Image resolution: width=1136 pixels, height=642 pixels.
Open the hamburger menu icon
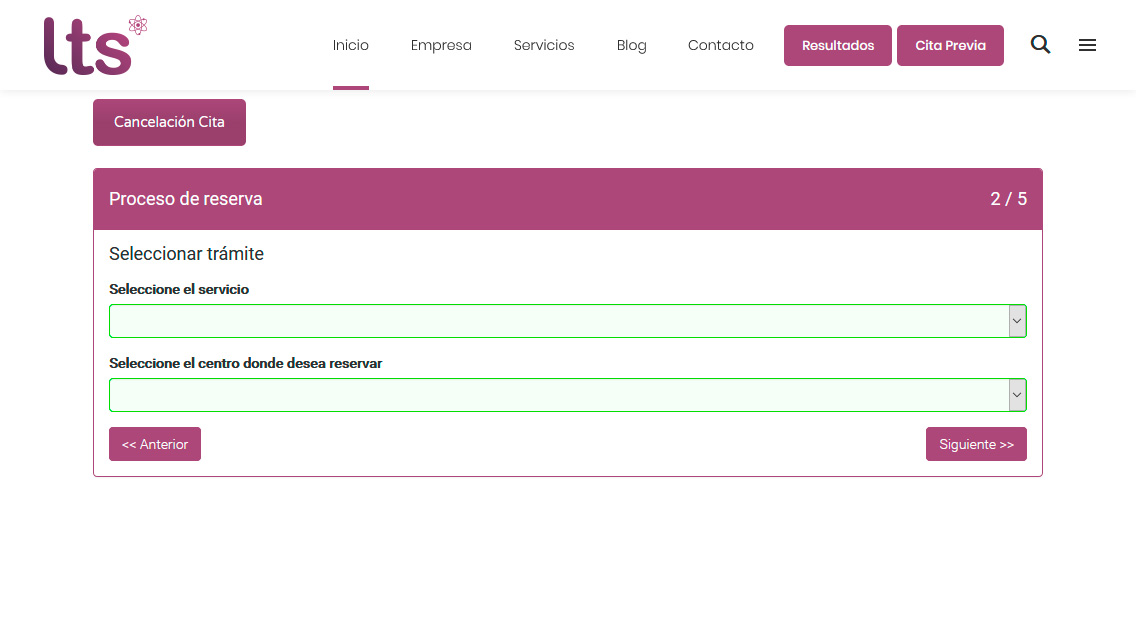tap(1087, 45)
